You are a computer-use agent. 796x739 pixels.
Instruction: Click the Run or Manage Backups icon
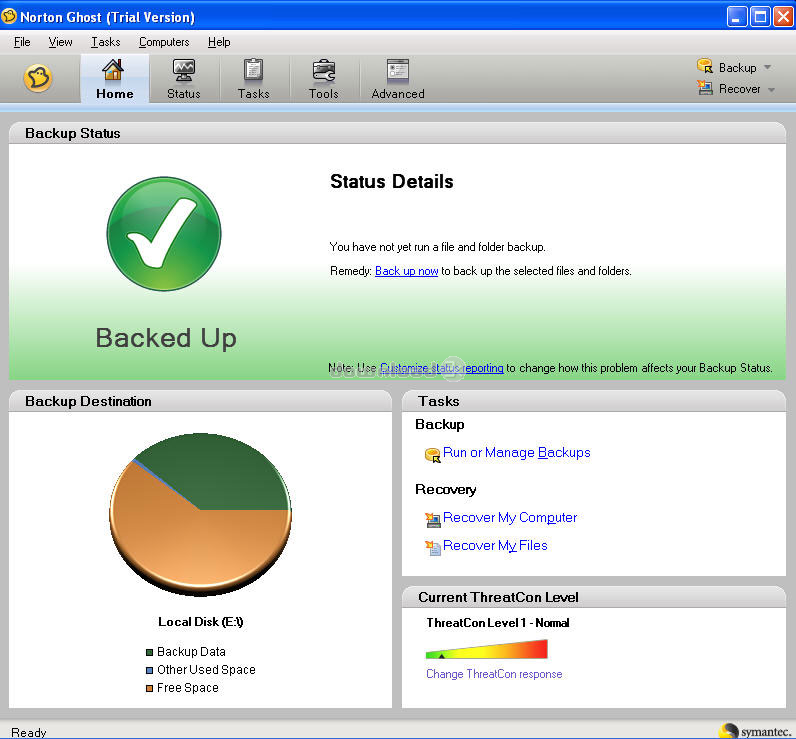[432, 455]
